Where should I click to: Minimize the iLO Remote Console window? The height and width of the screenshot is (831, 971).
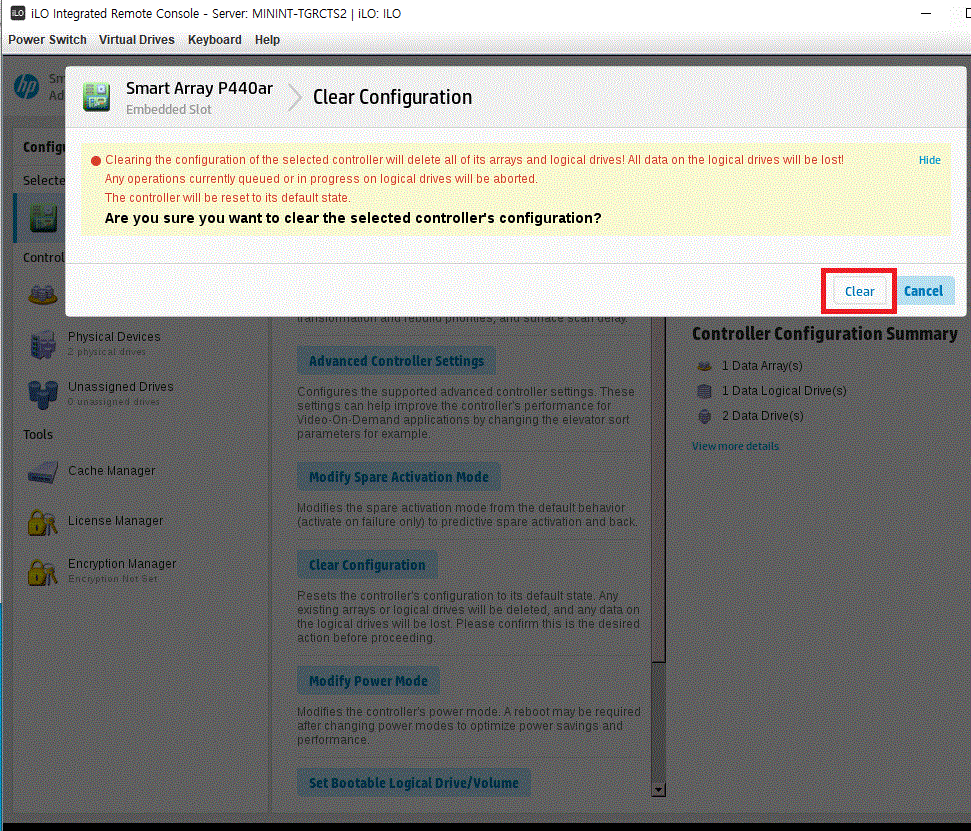[x=926, y=13]
